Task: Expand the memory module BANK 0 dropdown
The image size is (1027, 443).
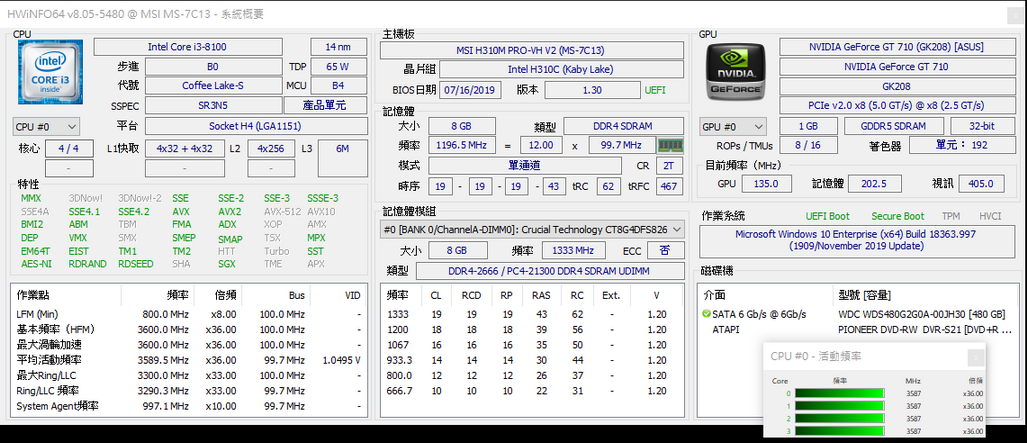Action: pyautogui.click(x=532, y=230)
